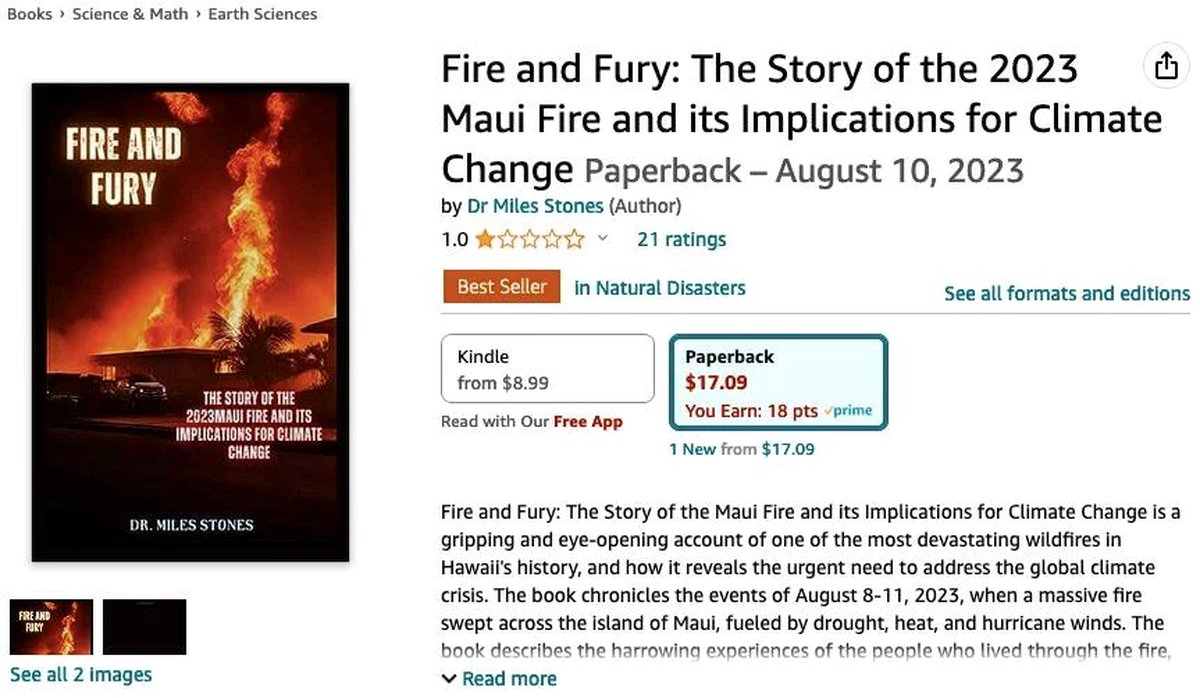Open the main book cover image
Screen dimensions: 1200x698
point(190,322)
